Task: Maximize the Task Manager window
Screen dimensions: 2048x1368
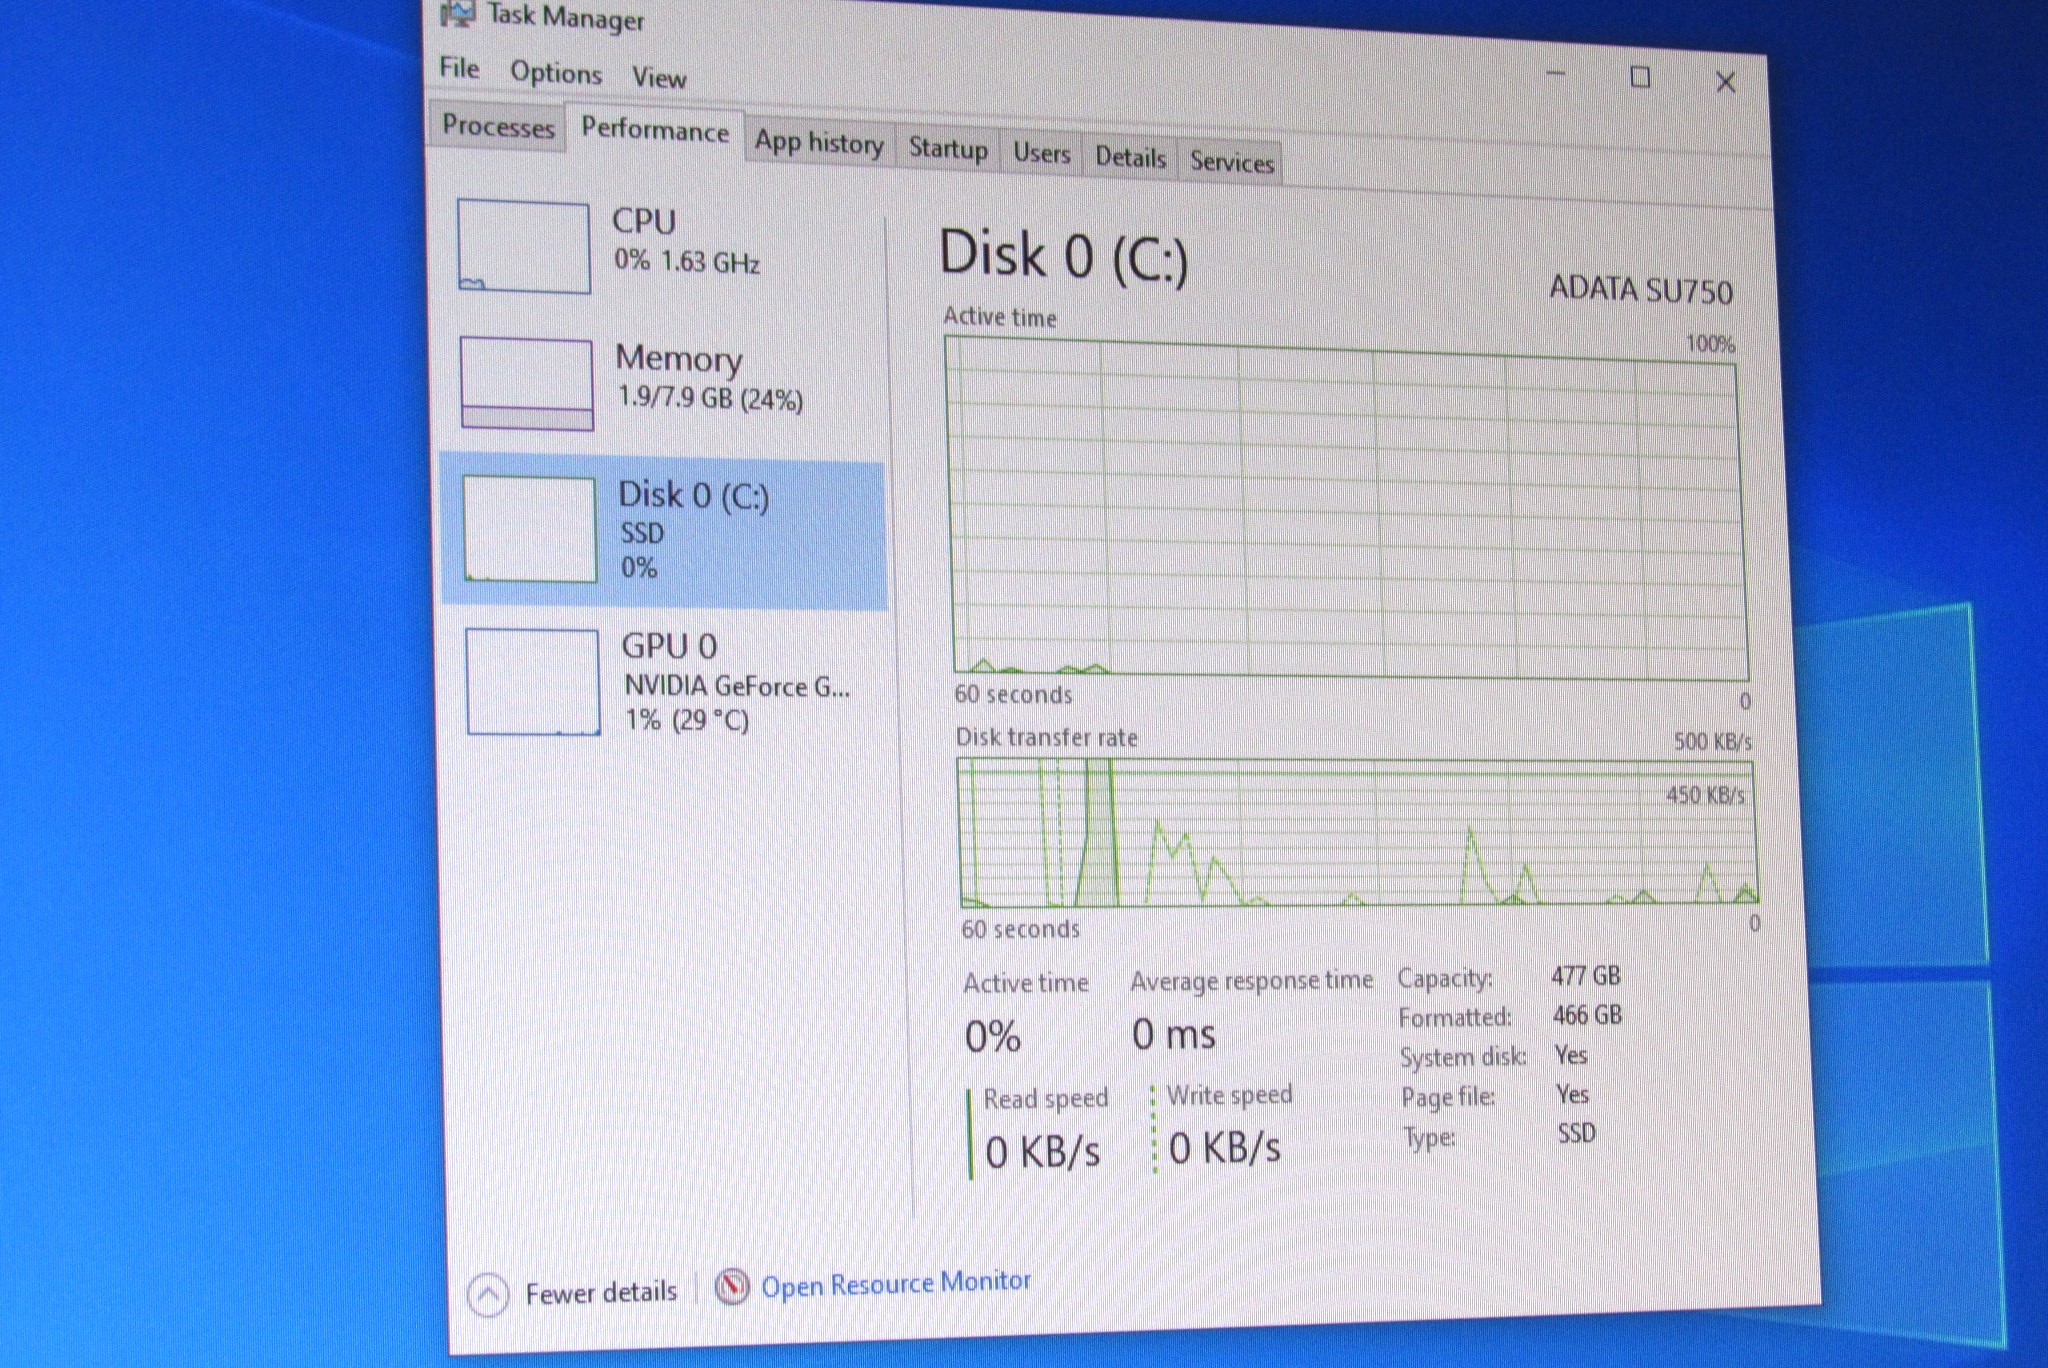Action: (x=1640, y=77)
